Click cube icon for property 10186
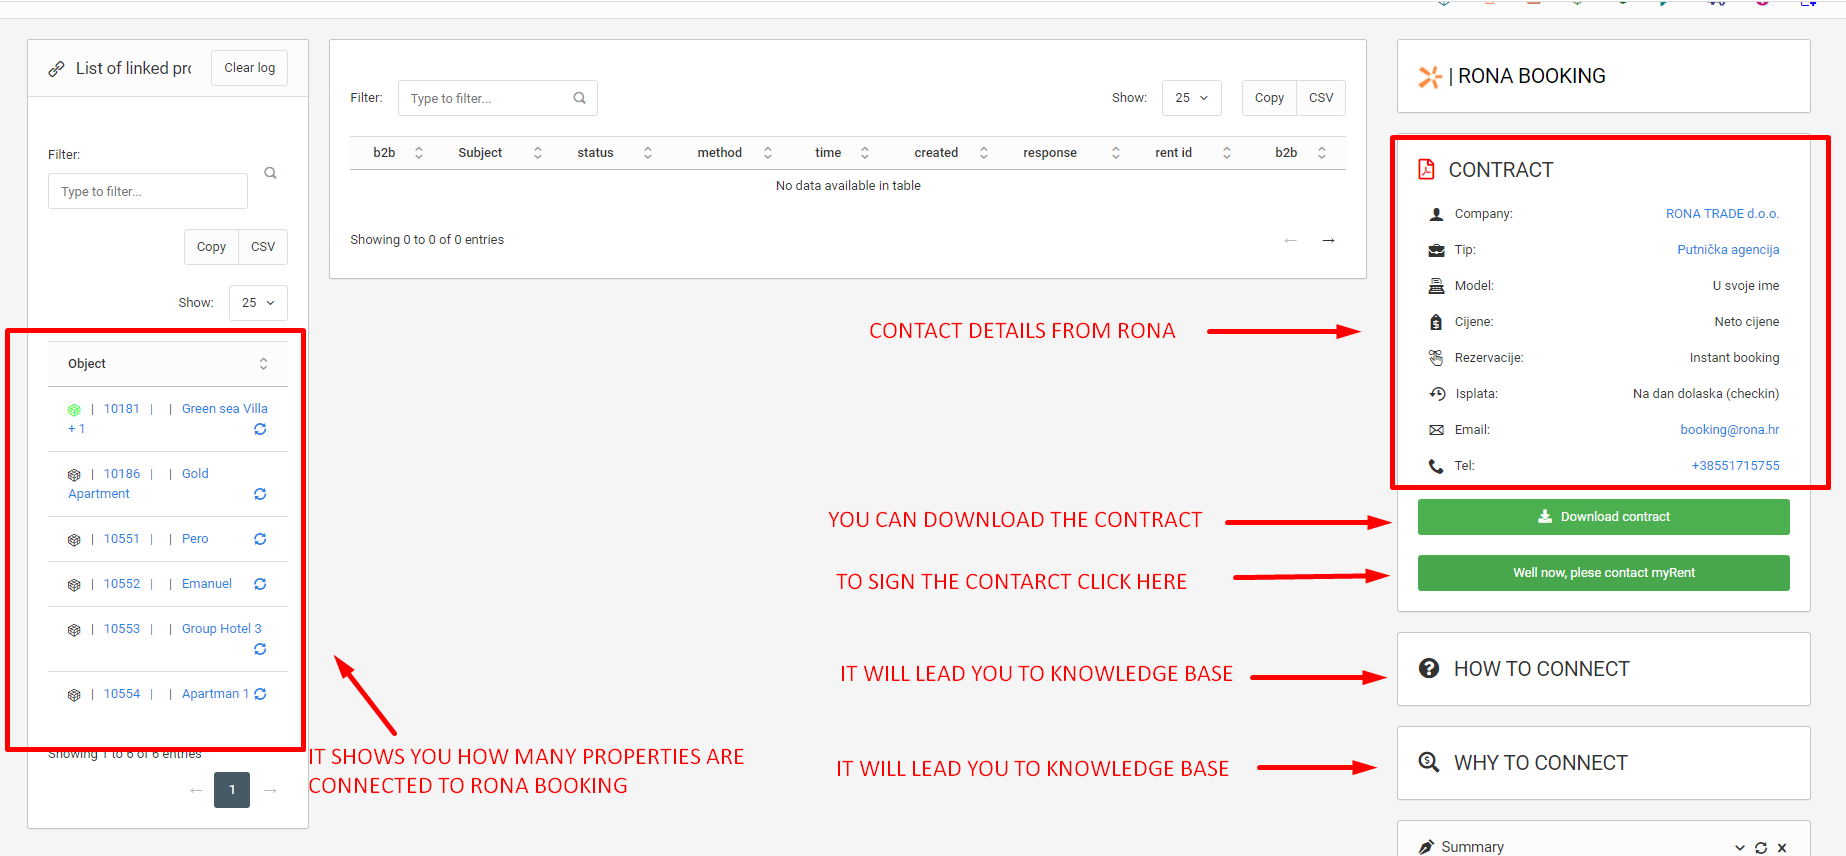 (x=74, y=475)
